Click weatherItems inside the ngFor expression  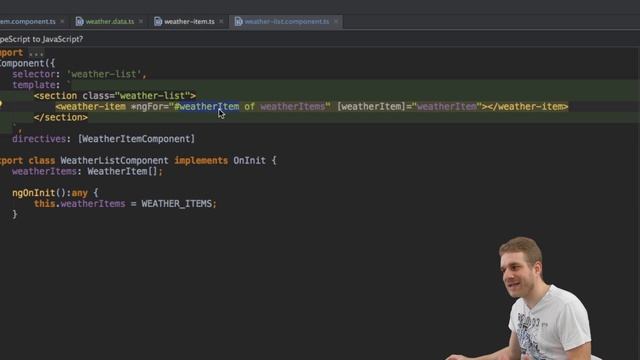[293, 107]
